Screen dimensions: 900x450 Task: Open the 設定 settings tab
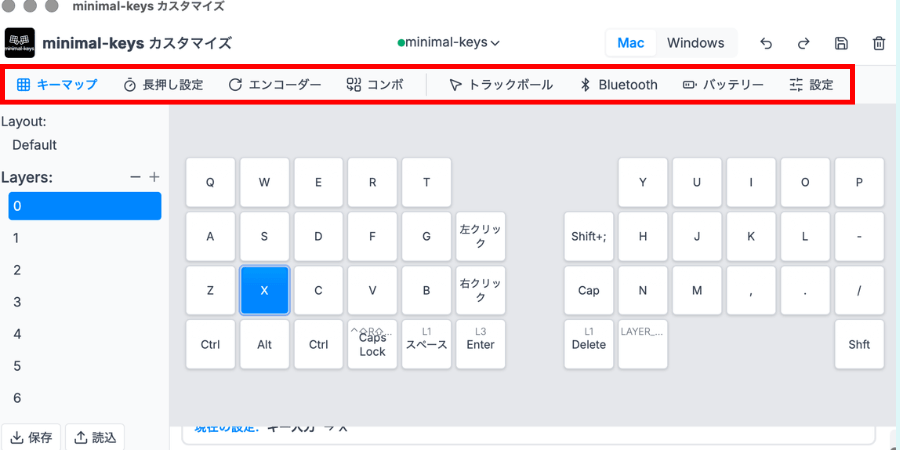click(x=812, y=85)
